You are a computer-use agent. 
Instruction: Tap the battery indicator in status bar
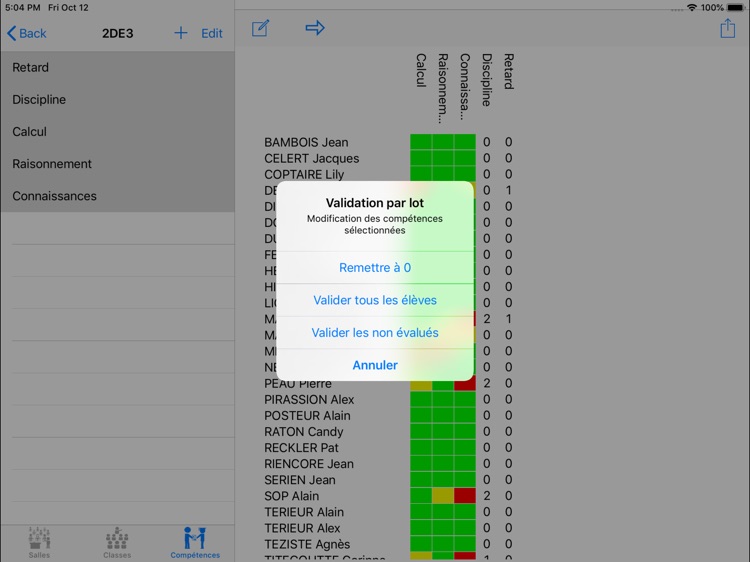[736, 8]
